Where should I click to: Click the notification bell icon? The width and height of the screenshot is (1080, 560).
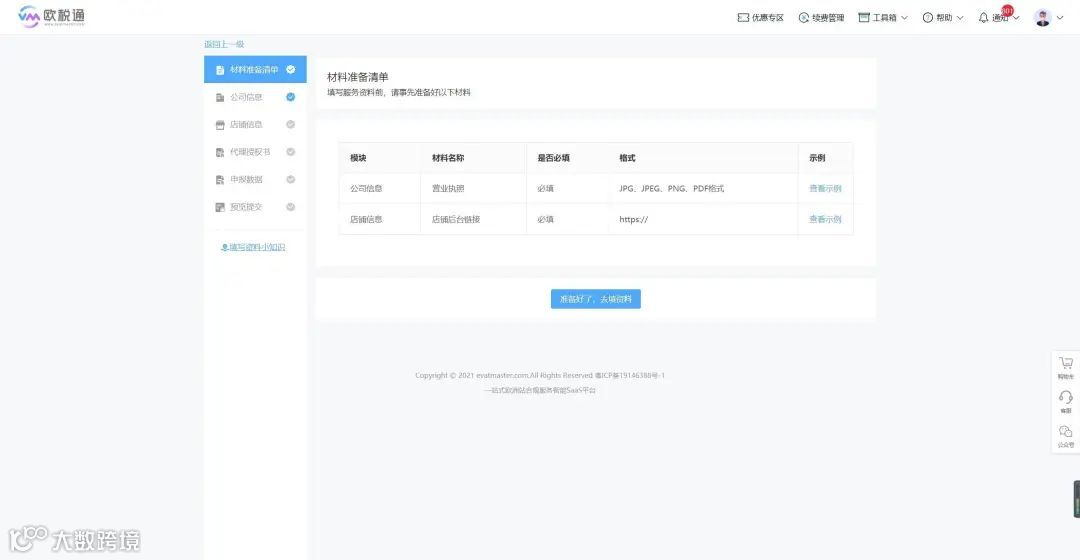[984, 17]
